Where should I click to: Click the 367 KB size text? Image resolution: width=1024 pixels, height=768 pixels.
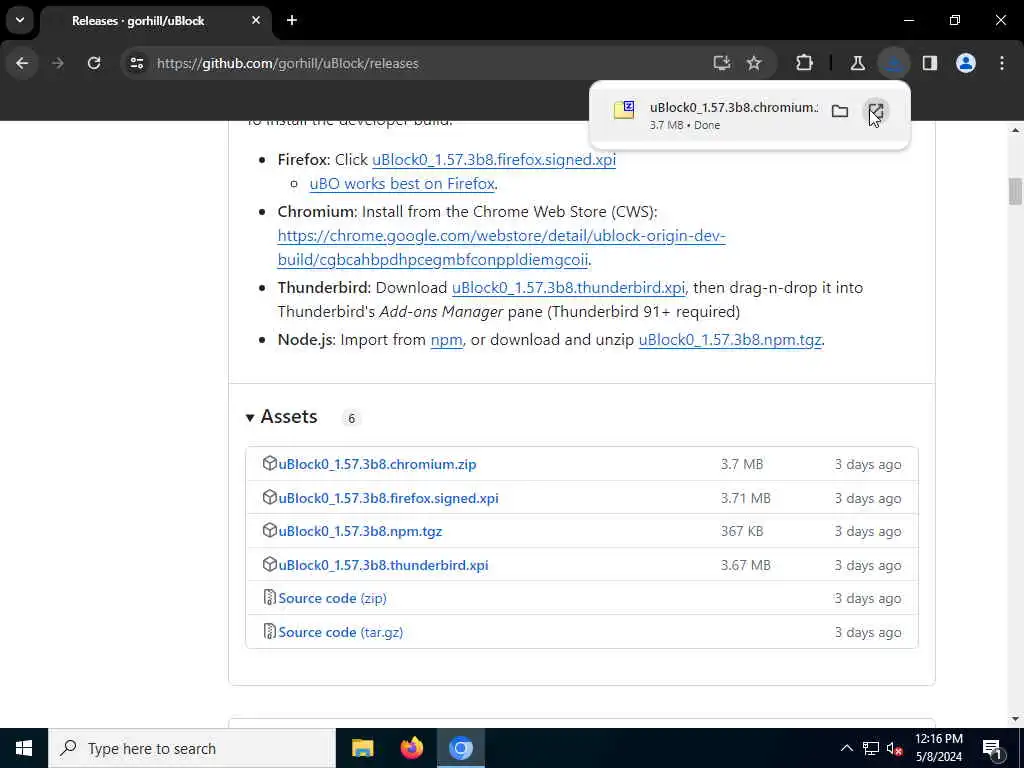click(741, 532)
